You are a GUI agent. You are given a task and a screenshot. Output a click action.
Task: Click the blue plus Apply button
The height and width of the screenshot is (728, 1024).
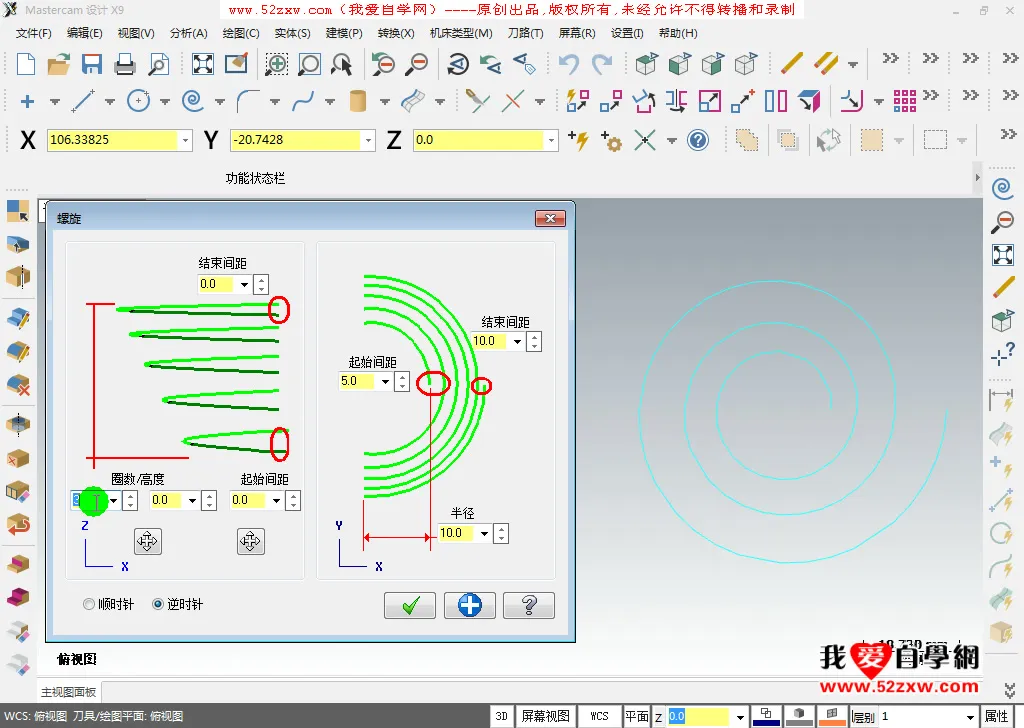pos(469,605)
